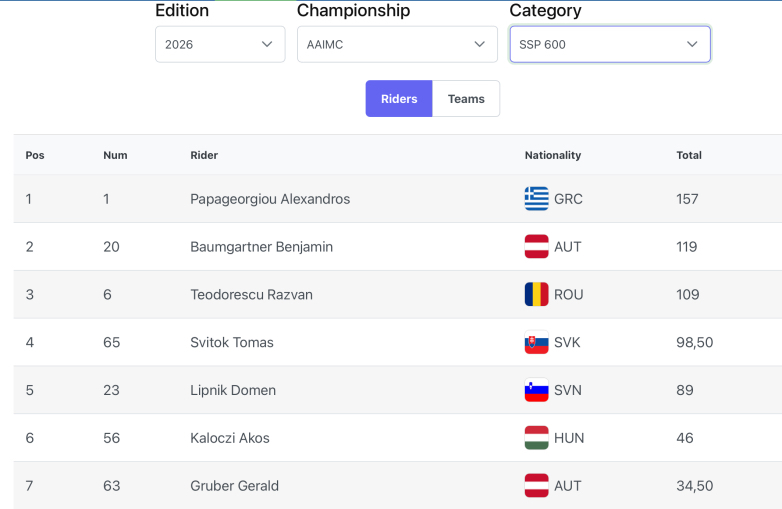Select the Svitok Tomas row
The height and width of the screenshot is (509, 782).
tap(397, 342)
